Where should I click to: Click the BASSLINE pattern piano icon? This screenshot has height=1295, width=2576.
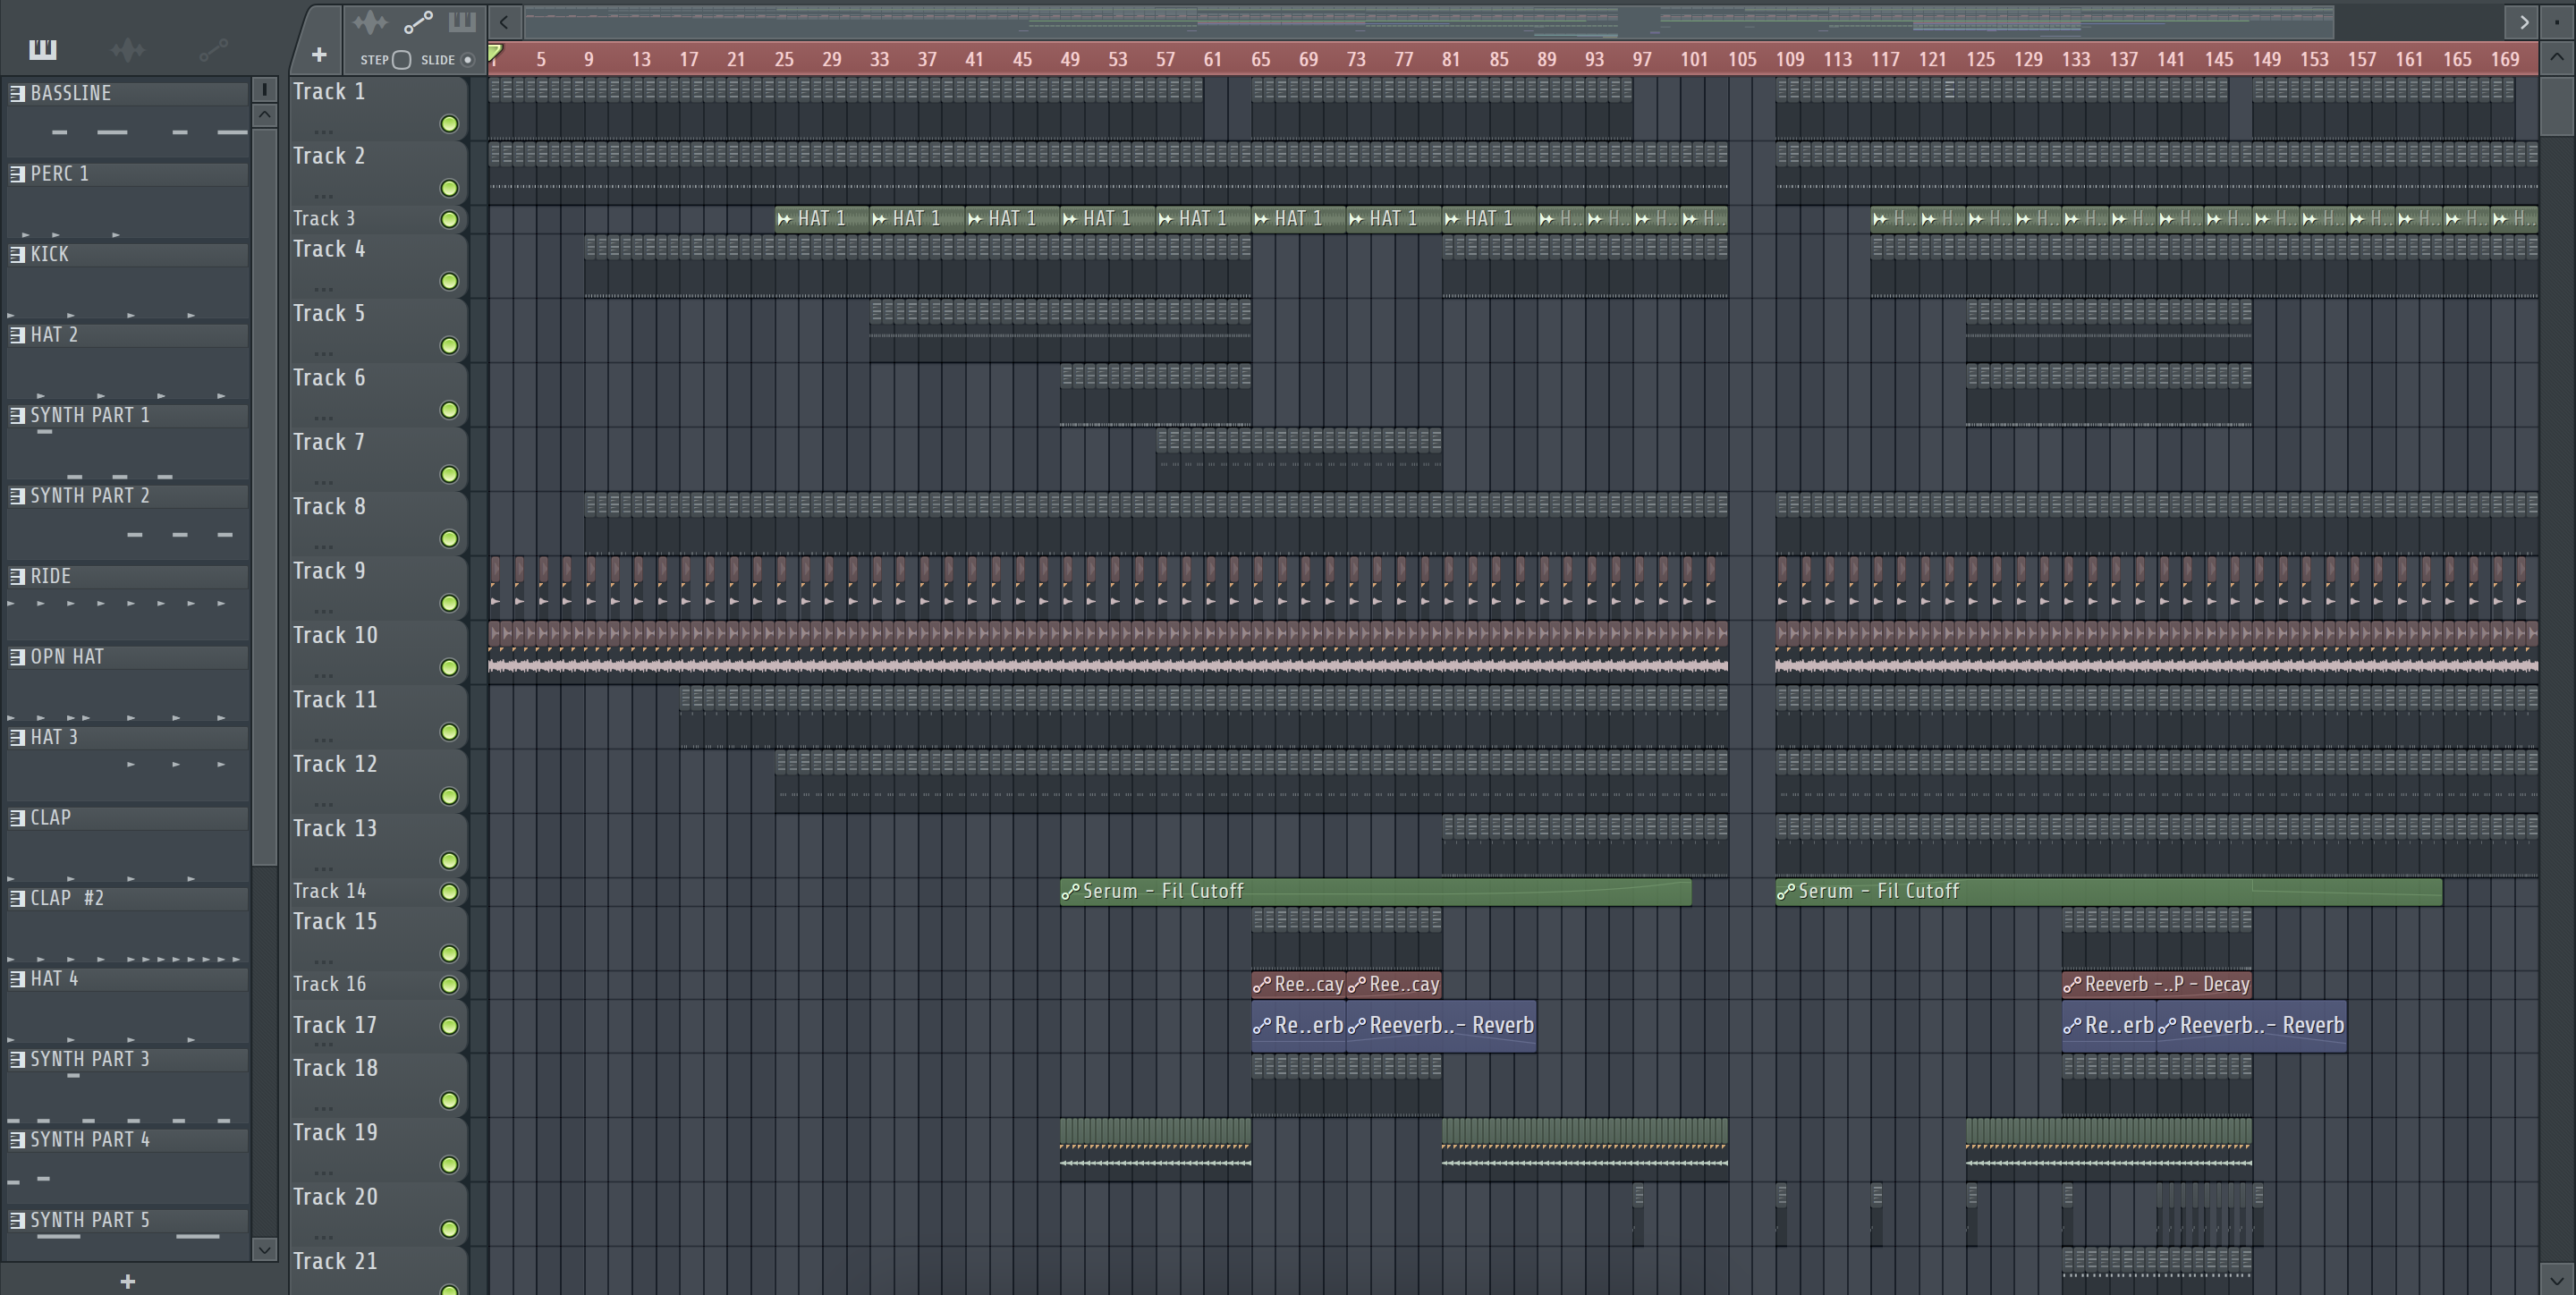pos(17,93)
